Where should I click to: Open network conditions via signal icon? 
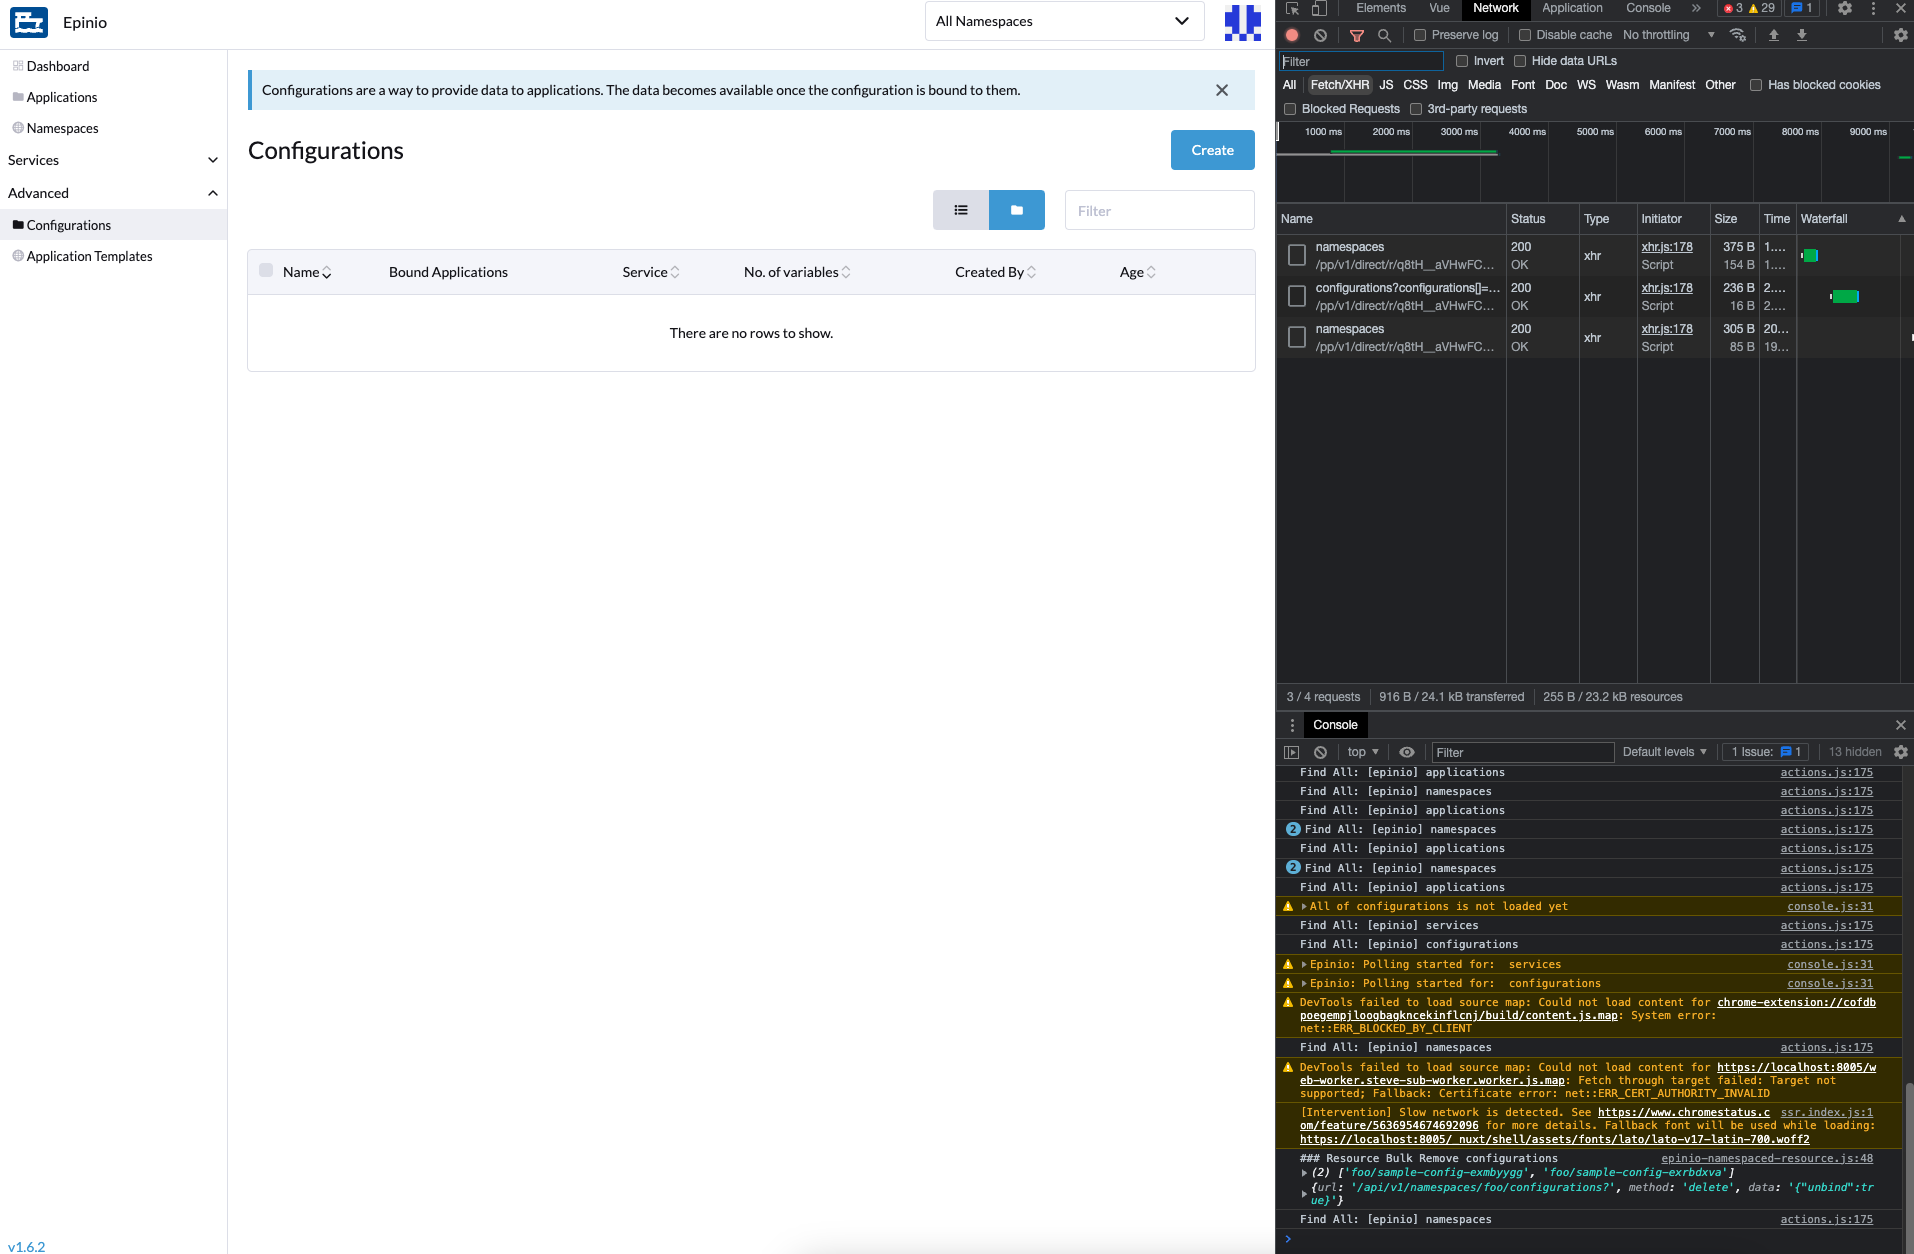click(1737, 35)
